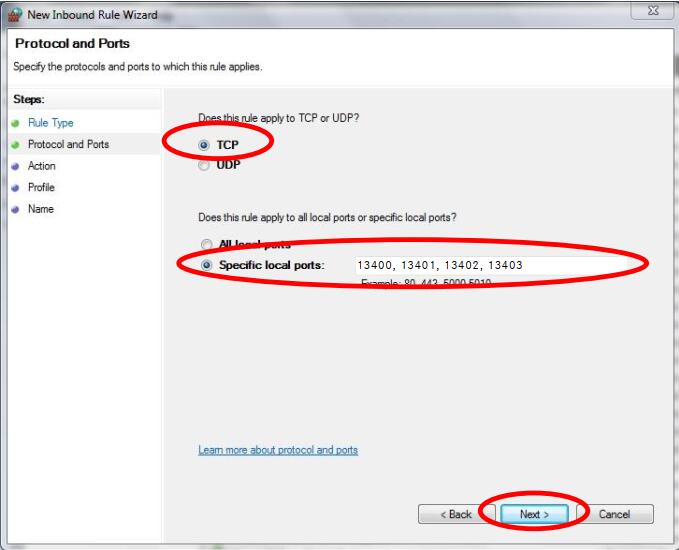This screenshot has width=679, height=550.
Task: Click the green bullet beside Protocol and Ports
Action: [x=16, y=145]
